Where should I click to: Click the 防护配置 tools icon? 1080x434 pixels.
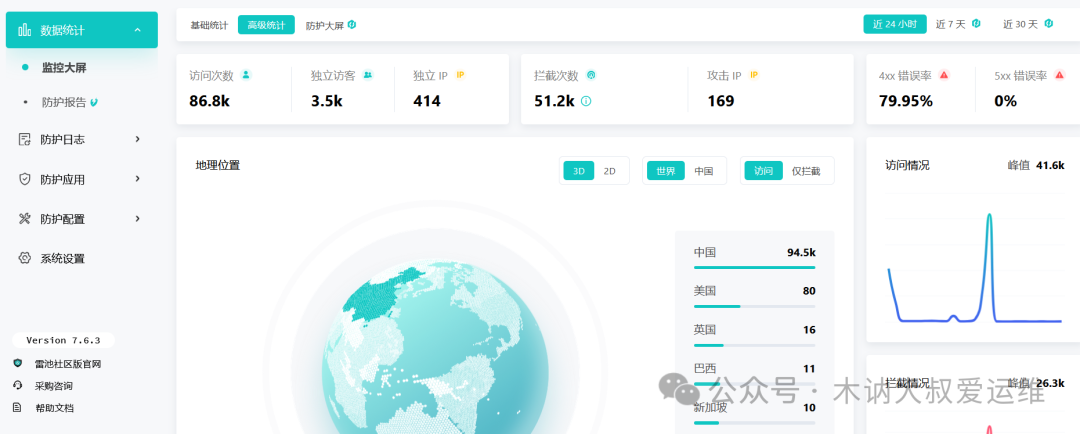coord(25,219)
